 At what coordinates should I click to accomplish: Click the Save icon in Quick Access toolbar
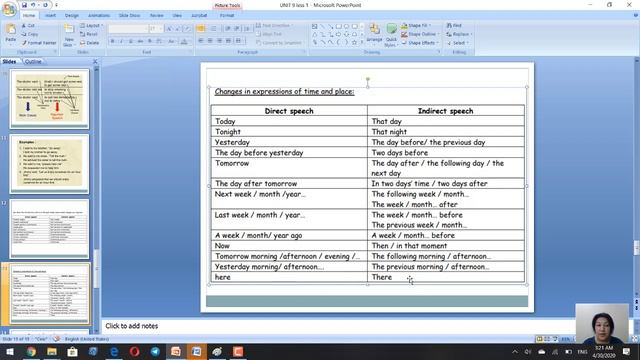(24, 5)
